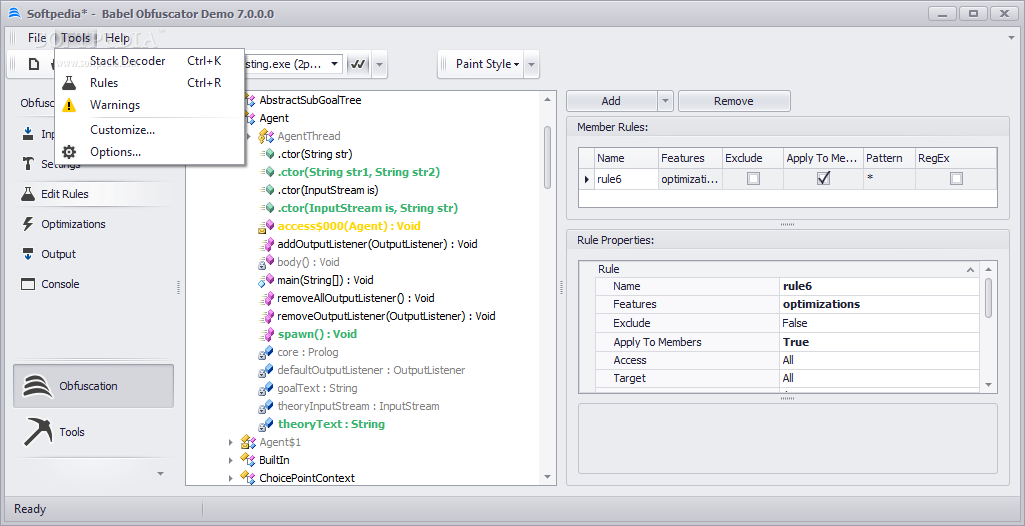Open the File menu
1025x526 pixels.
coord(37,38)
